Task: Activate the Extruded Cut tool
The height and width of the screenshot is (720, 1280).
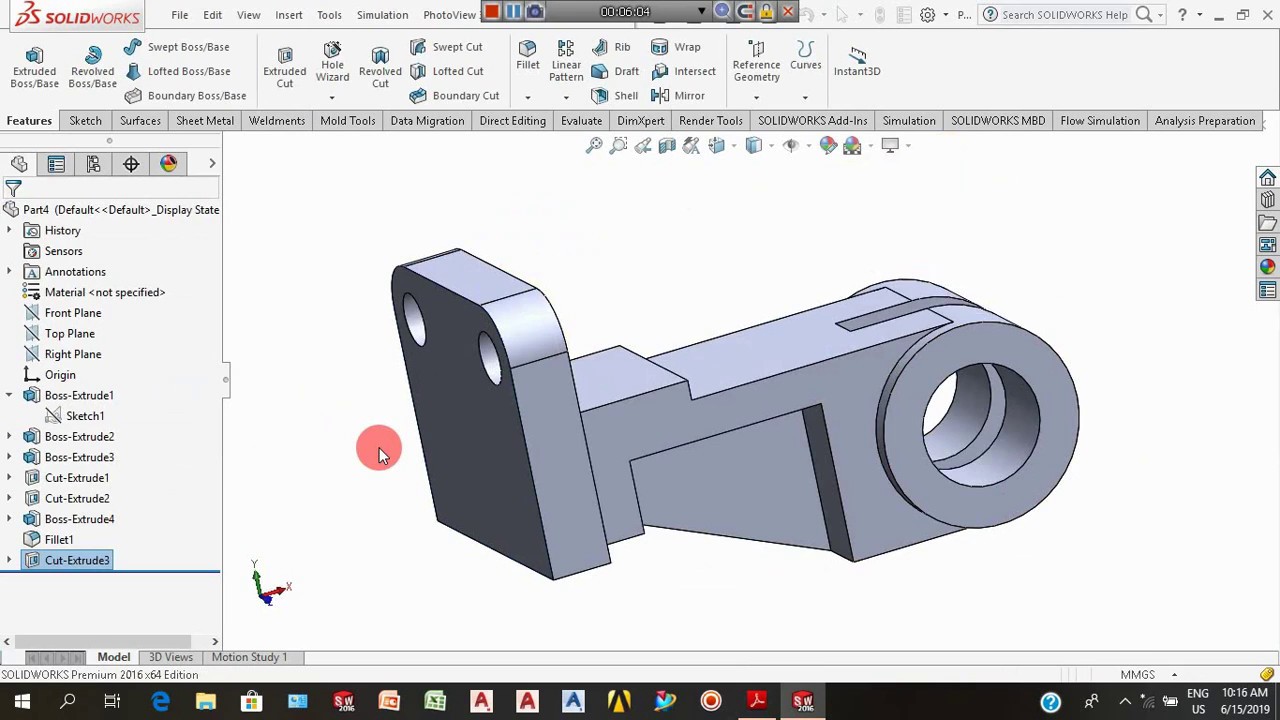Action: click(x=285, y=67)
